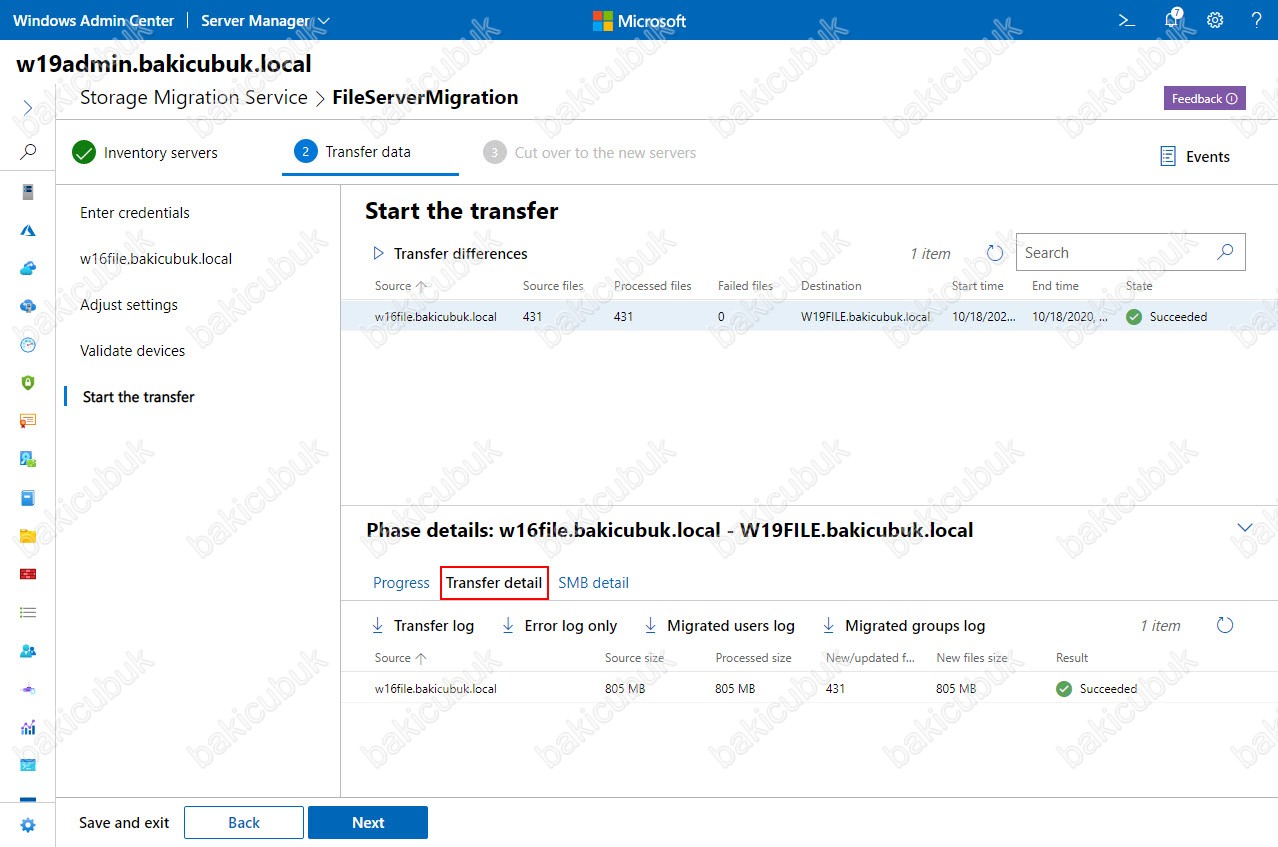This screenshot has width=1278, height=847.
Task: Open the Azure Monitor gauge icon
Action: 28,345
